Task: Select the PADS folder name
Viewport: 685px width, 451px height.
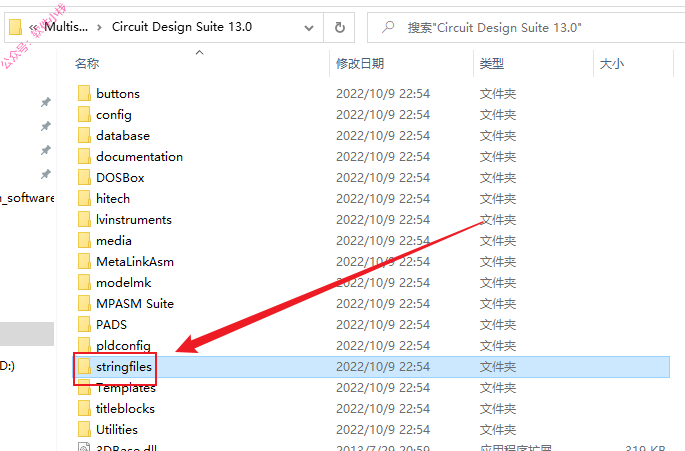Action: click(111, 324)
